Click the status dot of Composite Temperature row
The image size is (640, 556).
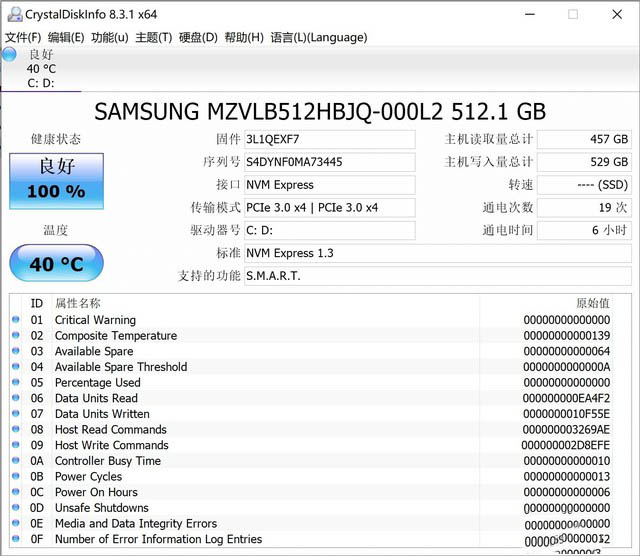[16, 336]
